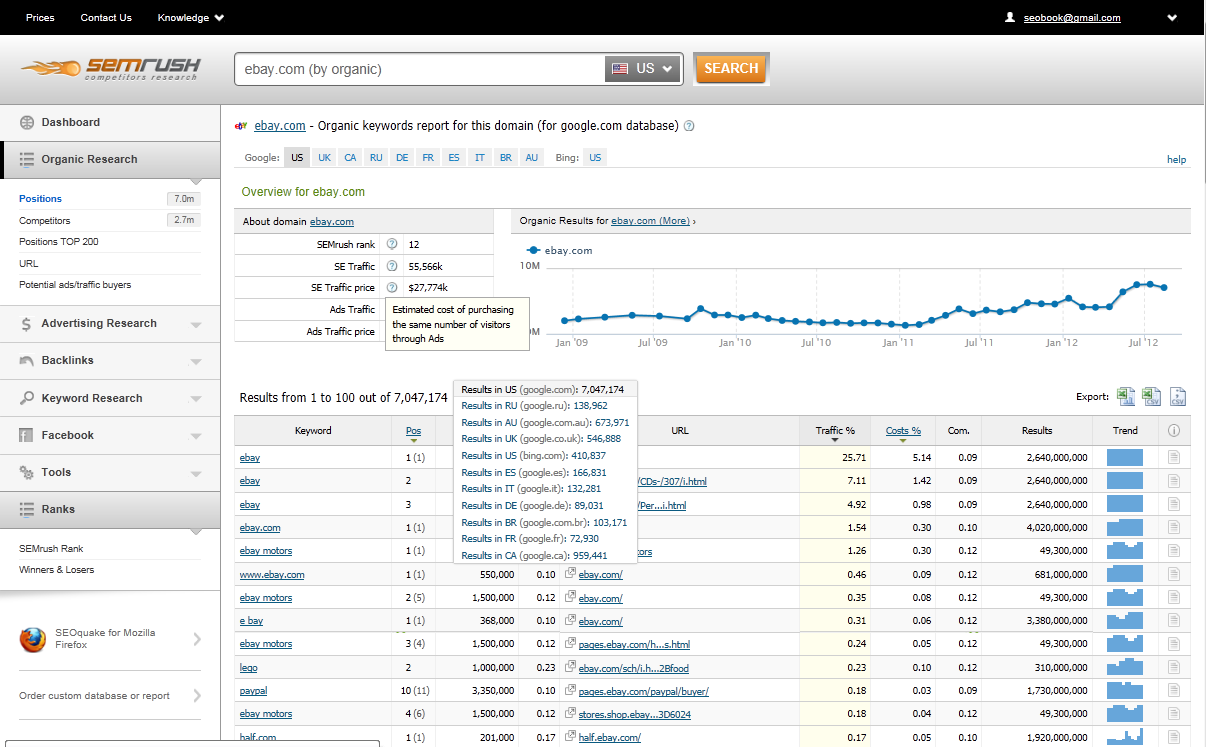Screen dimensions: 1206x747
Task: Click the SEMrush logo
Action: (111, 69)
